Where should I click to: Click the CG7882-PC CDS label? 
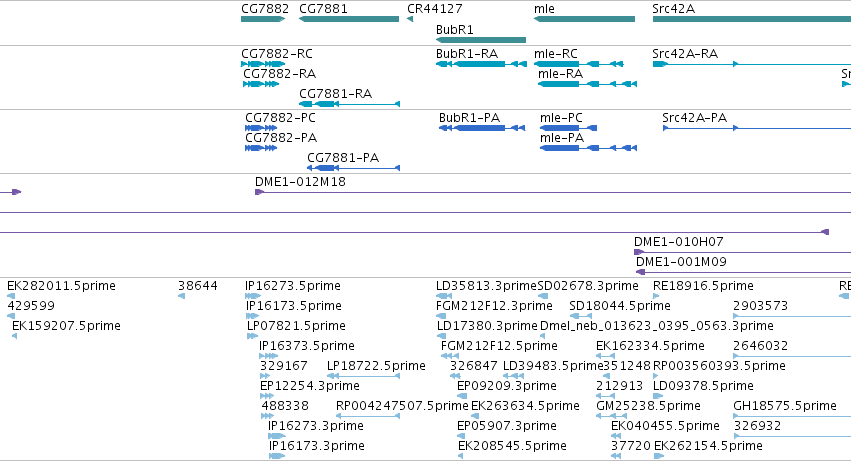(x=280, y=118)
